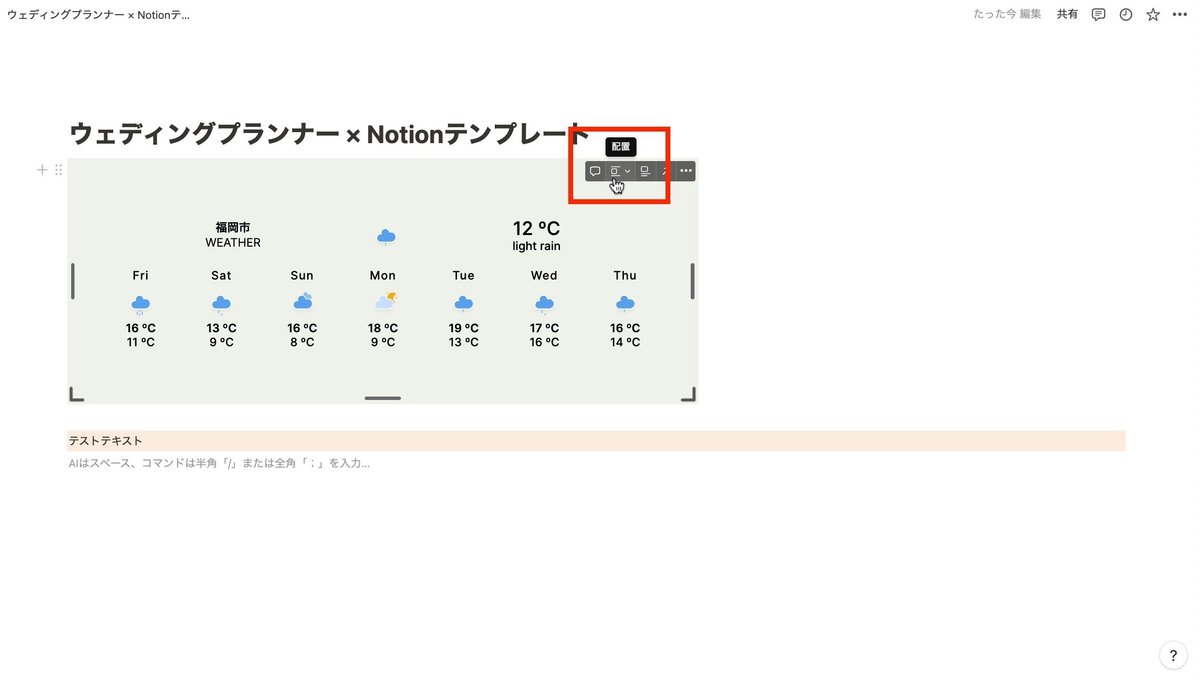Click the page title breadcrumb in top bar
The height and width of the screenshot is (680, 1200).
tap(99, 15)
